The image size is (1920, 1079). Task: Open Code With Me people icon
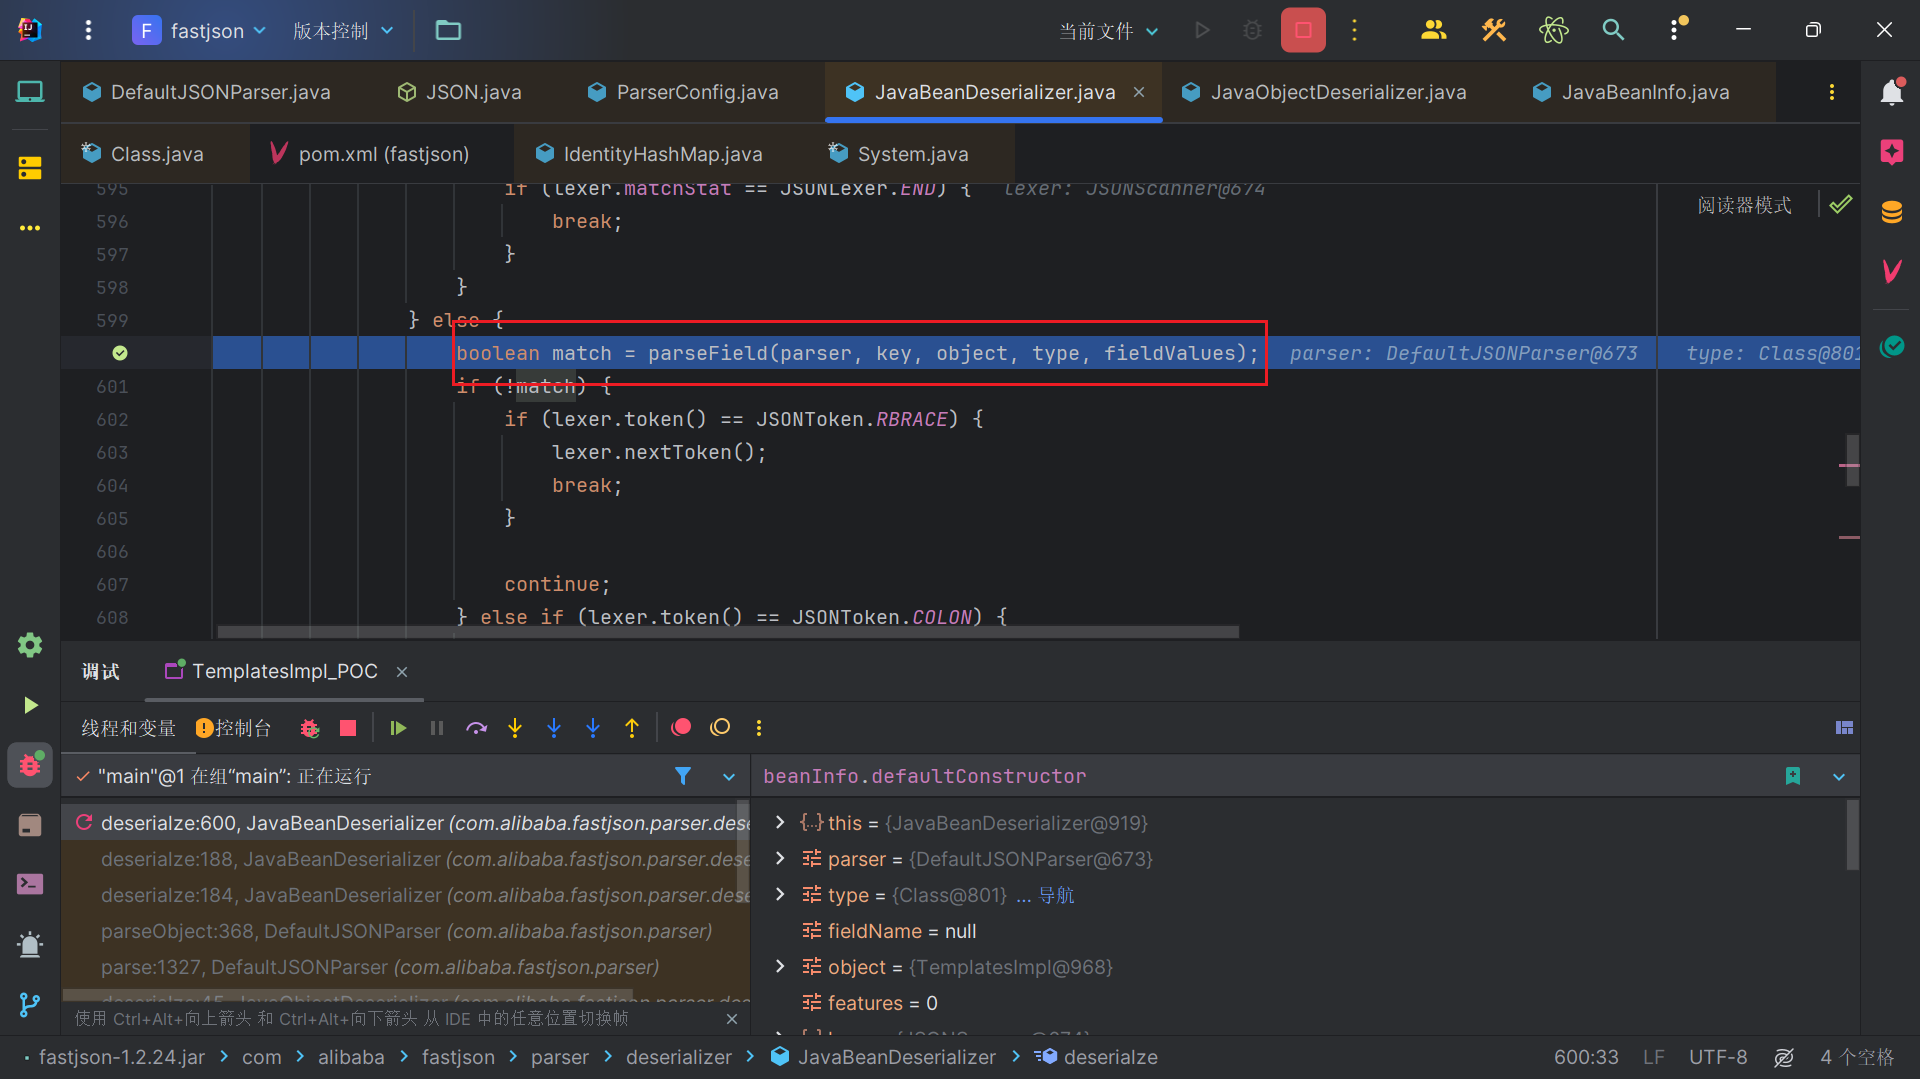1433,30
